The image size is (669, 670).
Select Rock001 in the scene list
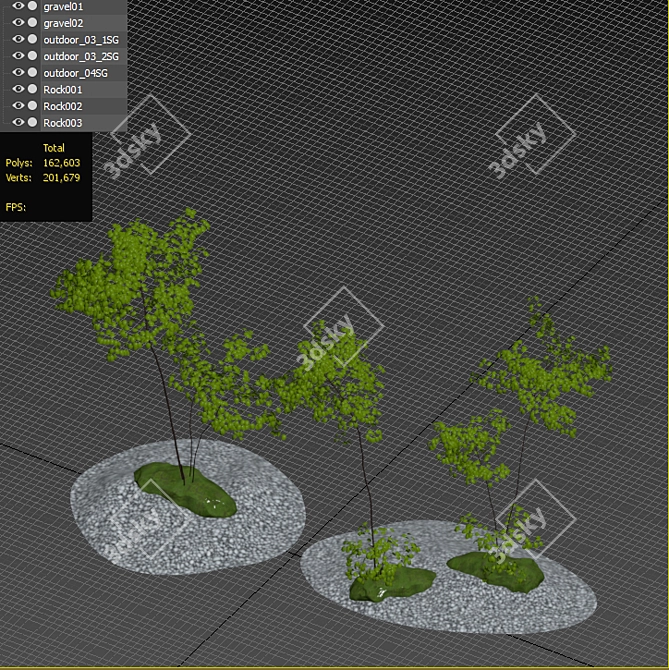click(x=62, y=90)
